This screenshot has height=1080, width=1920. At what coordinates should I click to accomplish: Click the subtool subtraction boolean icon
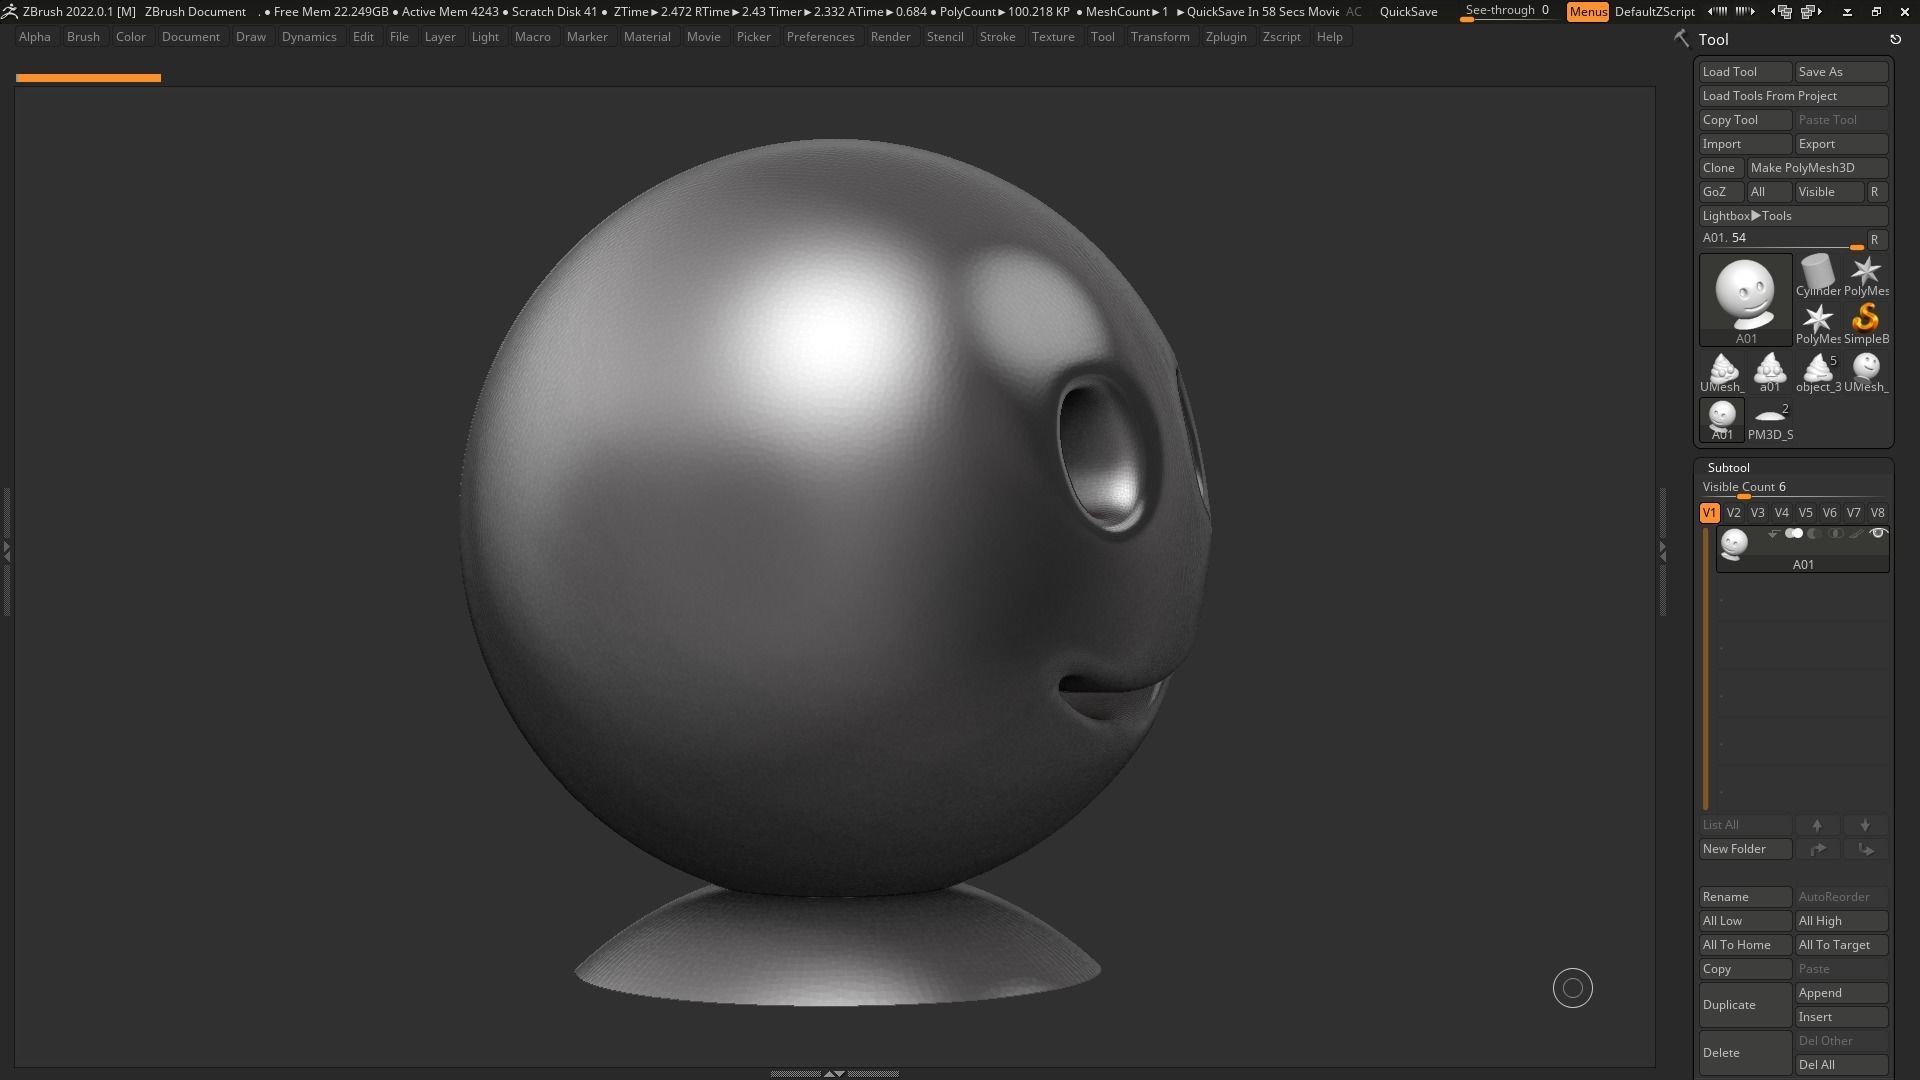tap(1814, 534)
